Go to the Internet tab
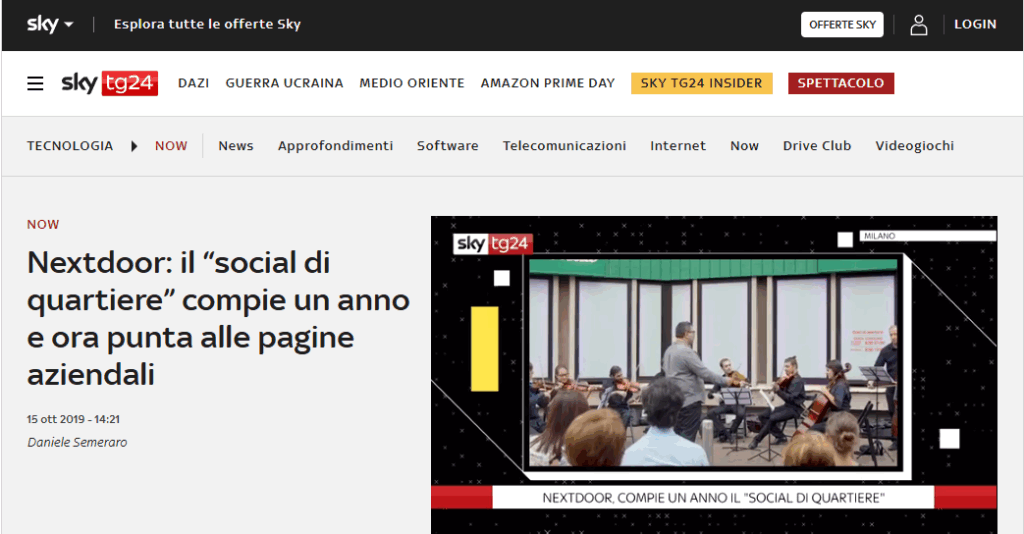Viewport: 1024px width, 534px height. point(678,146)
